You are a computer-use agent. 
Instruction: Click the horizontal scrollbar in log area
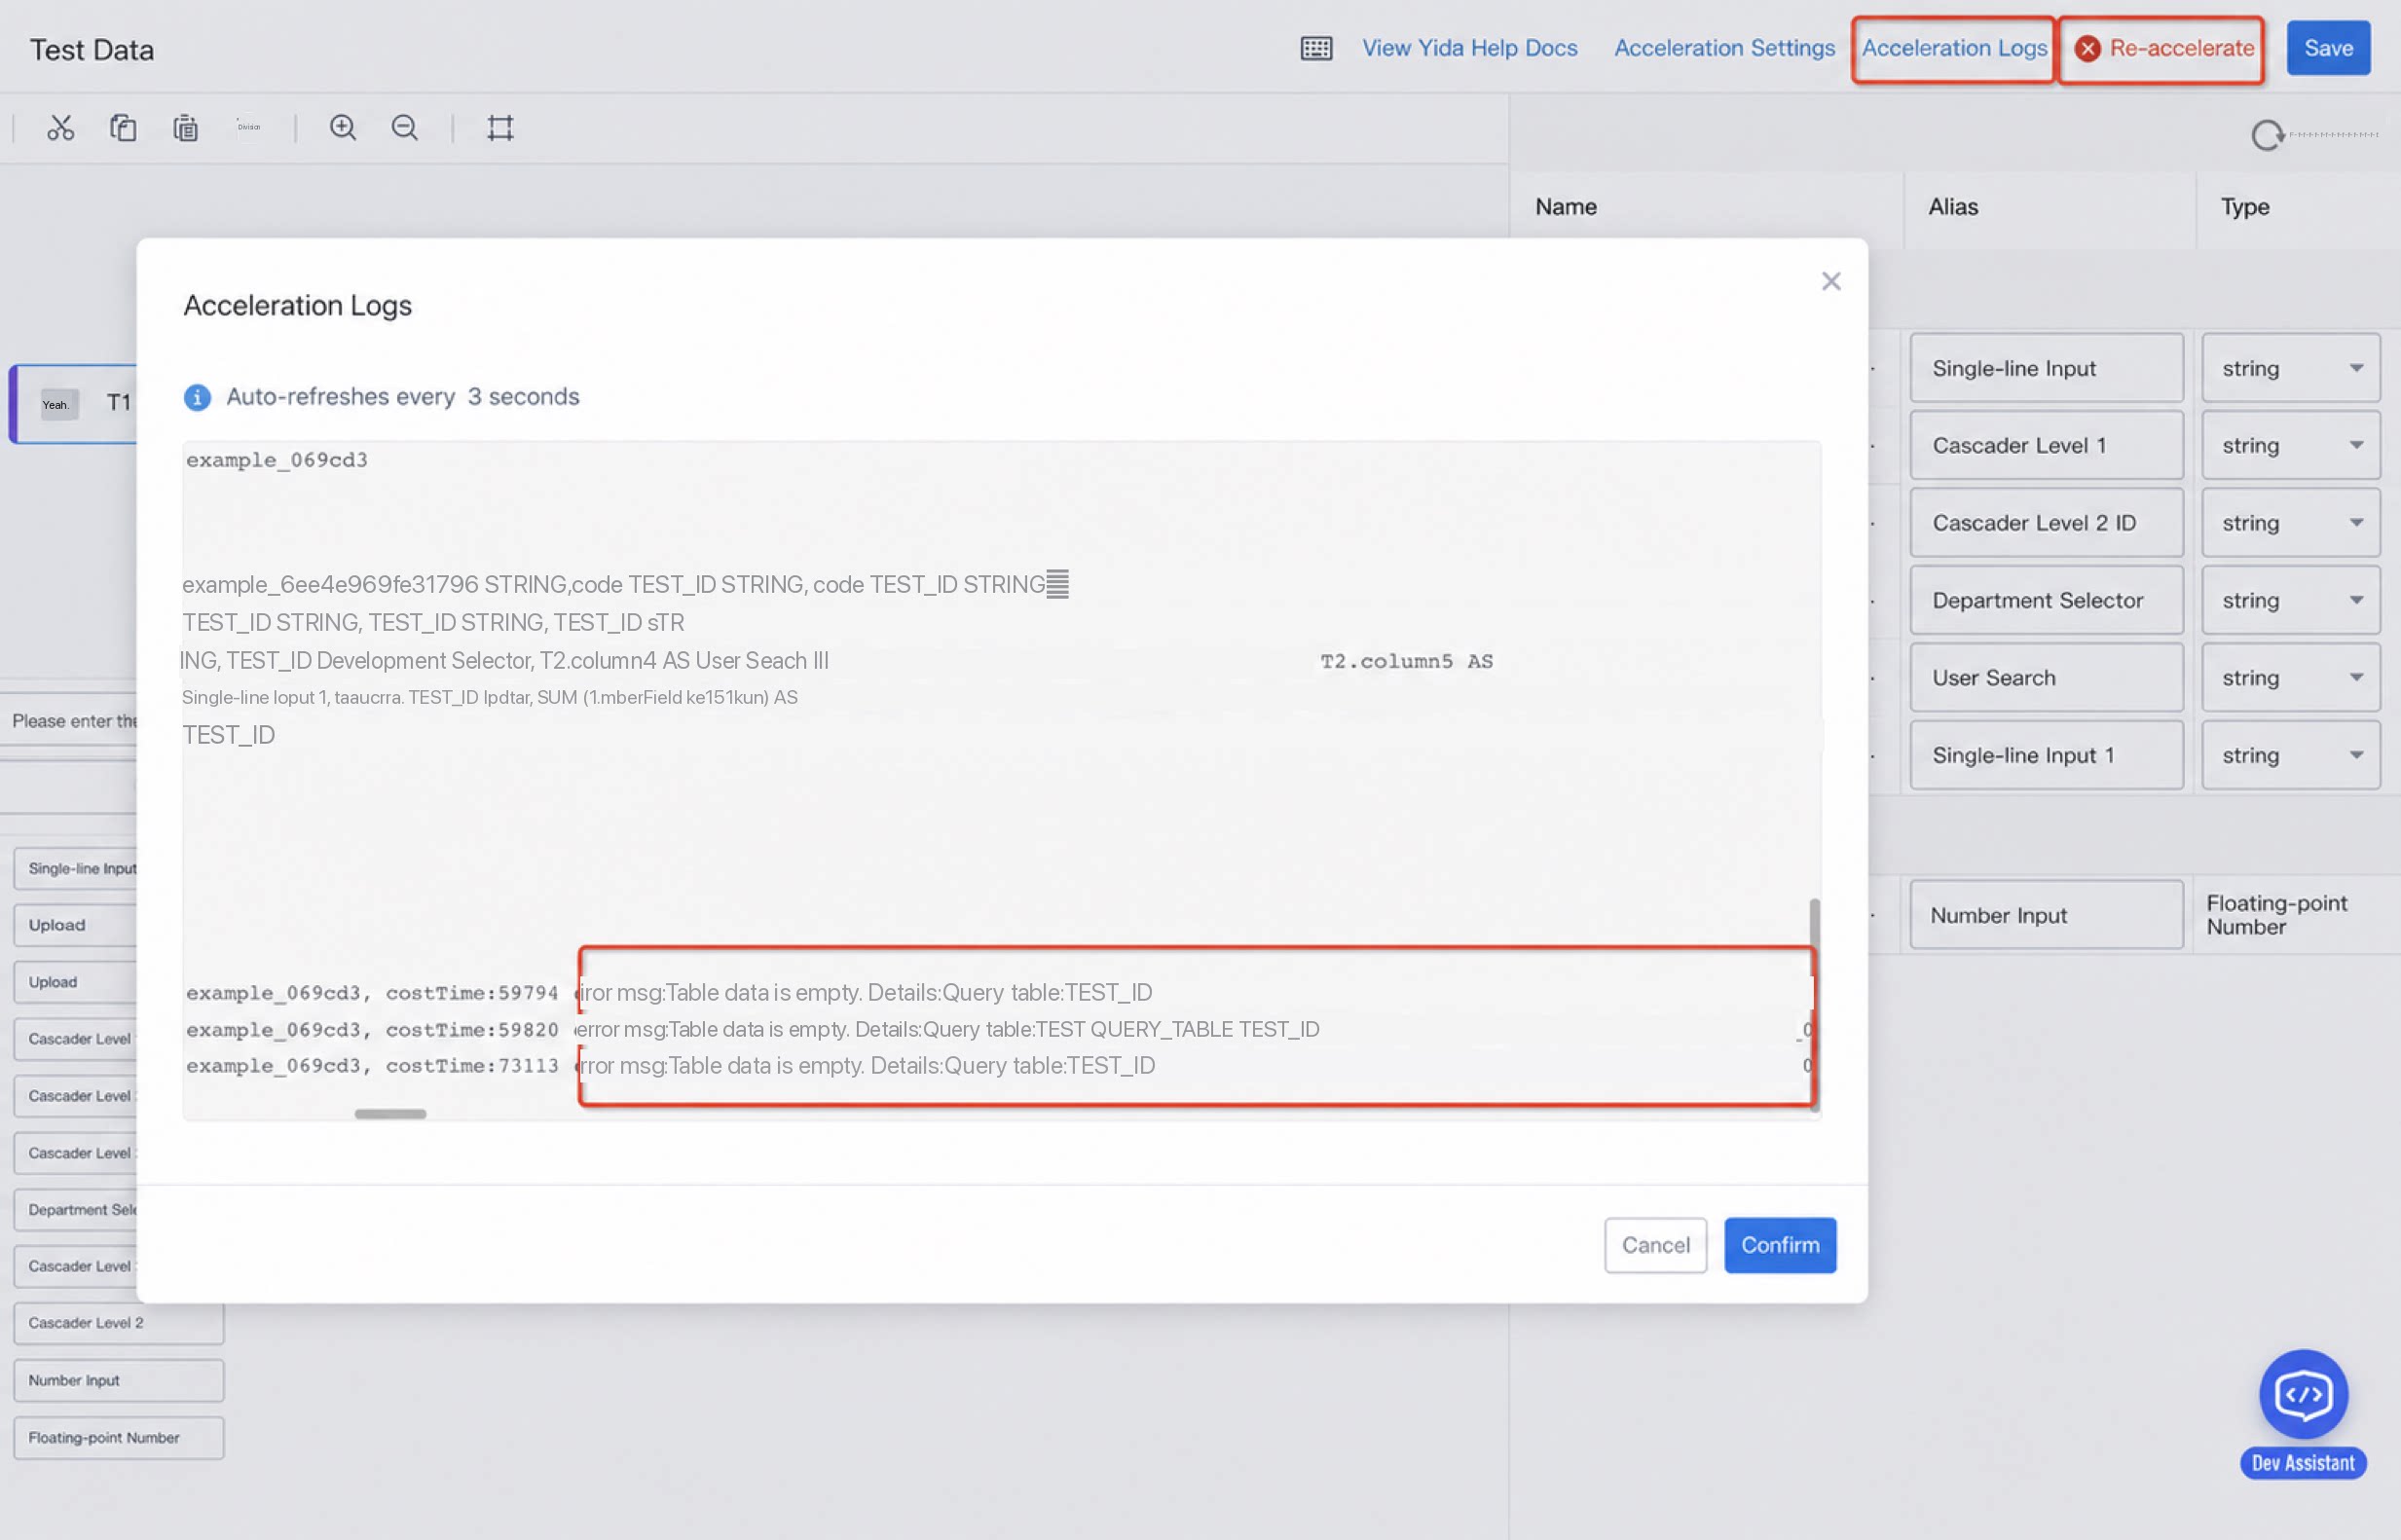click(390, 1113)
